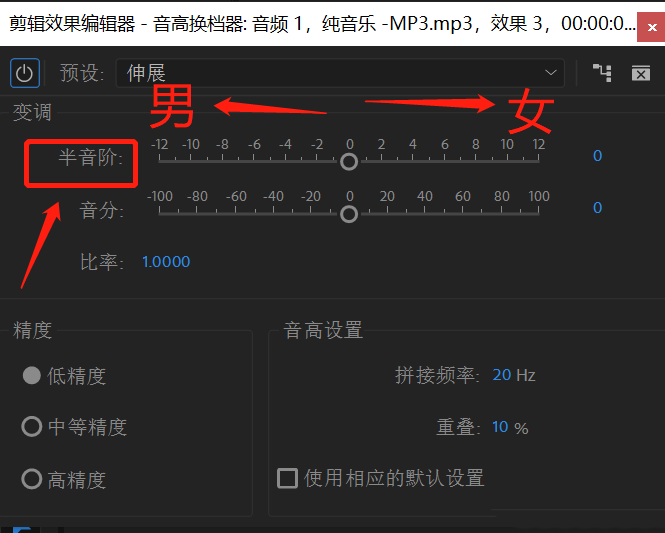Viewport: 665px width, 533px height.
Task: Edit the 比率 value 1.0000
Action: [x=166, y=262]
